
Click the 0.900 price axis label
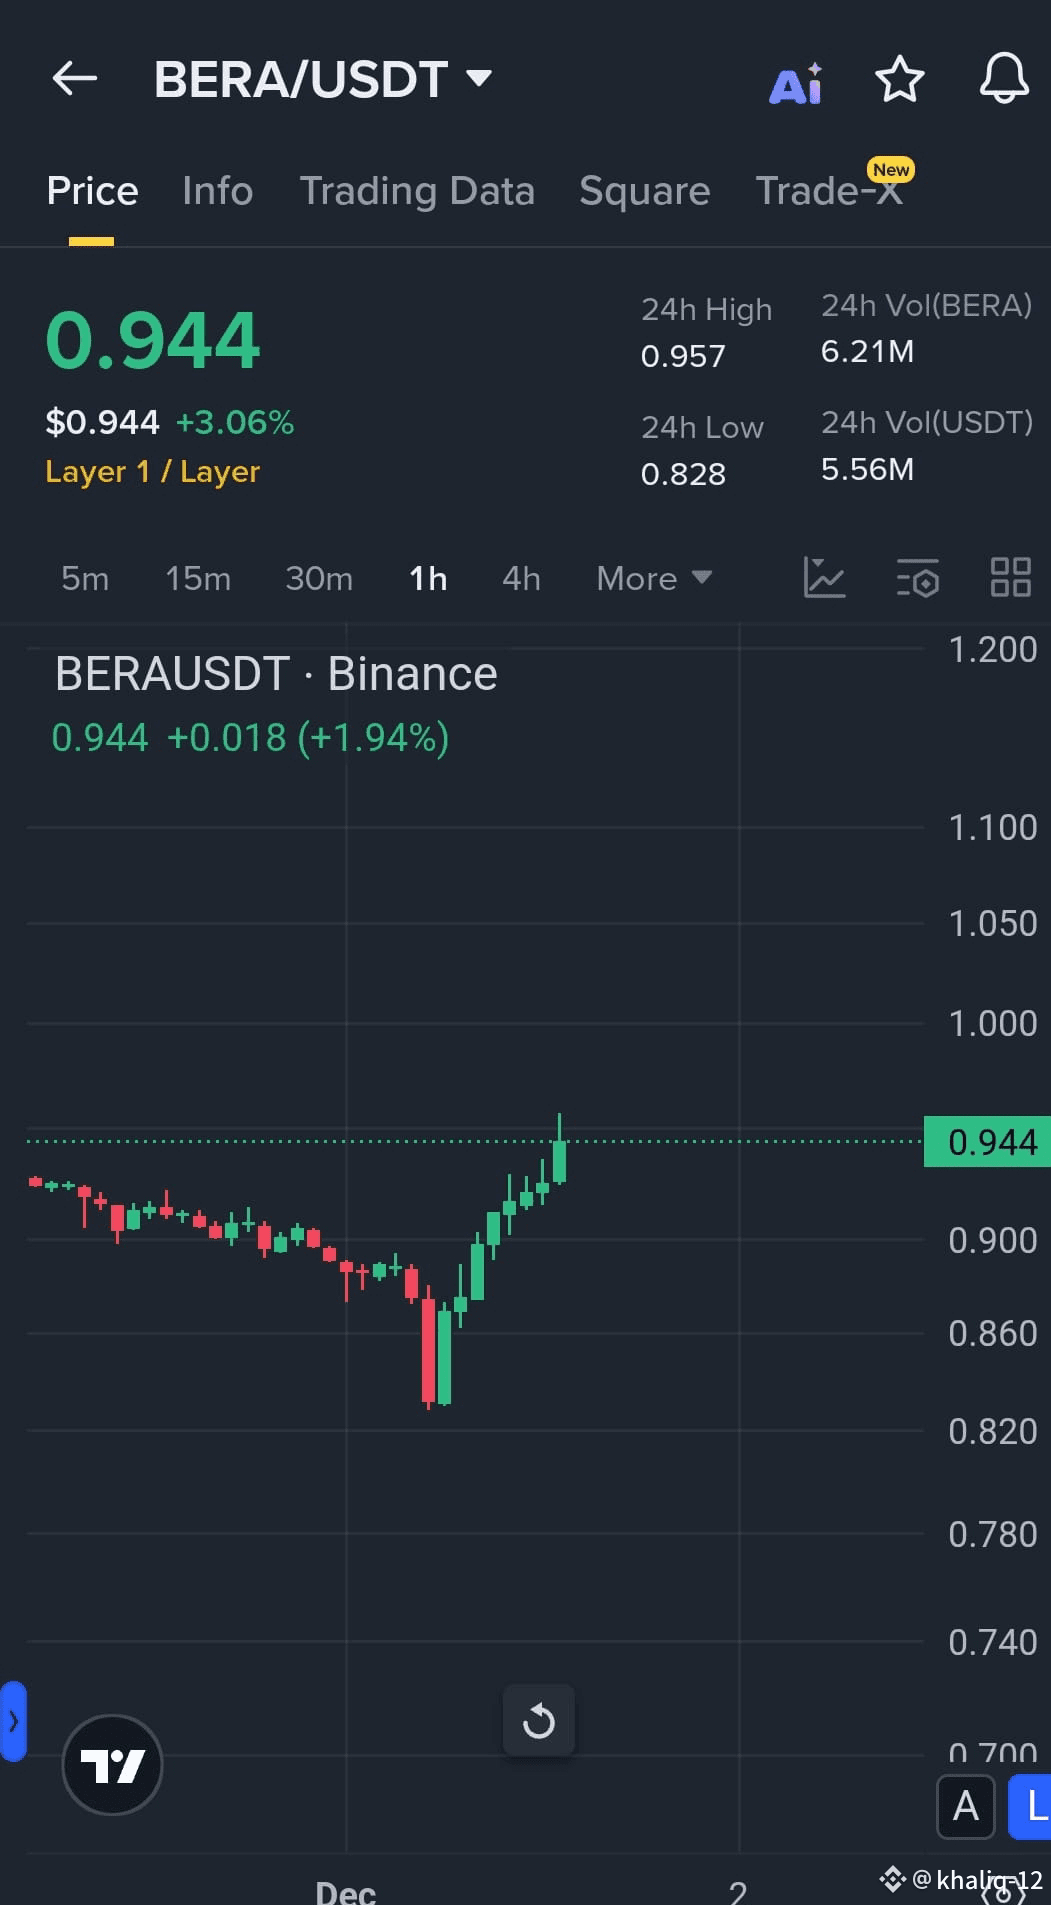coord(992,1240)
